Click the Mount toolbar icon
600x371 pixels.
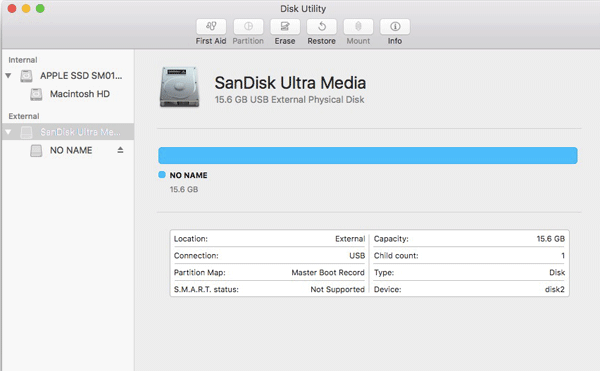(358, 27)
